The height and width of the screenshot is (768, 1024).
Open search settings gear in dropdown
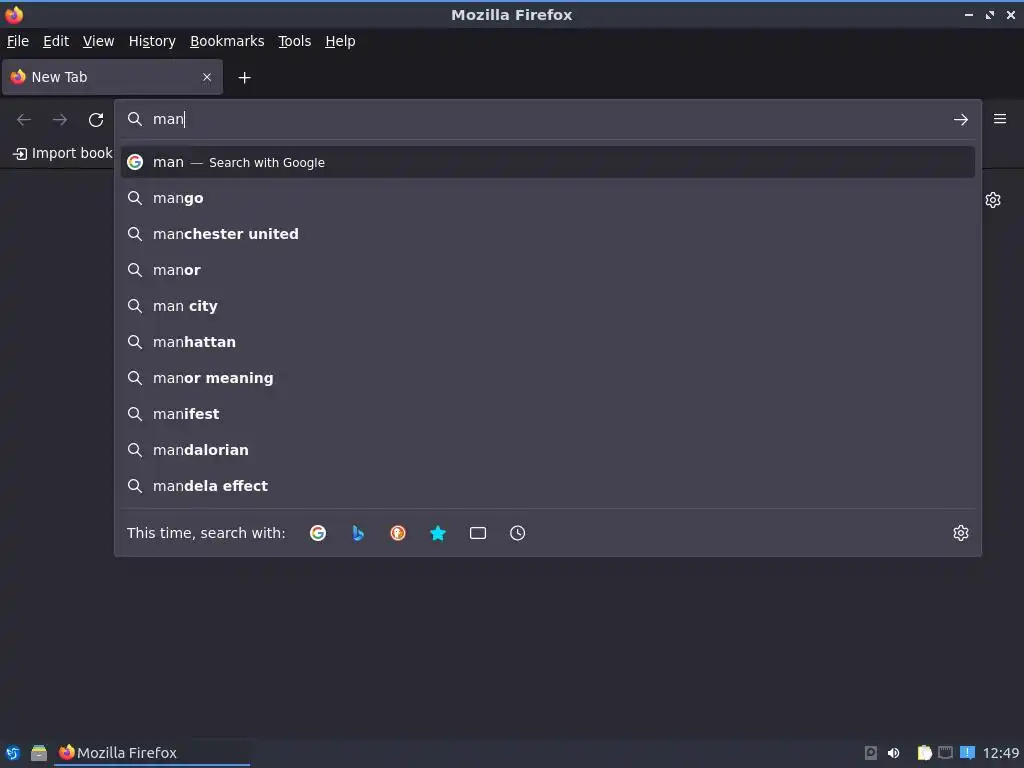[x=960, y=533]
